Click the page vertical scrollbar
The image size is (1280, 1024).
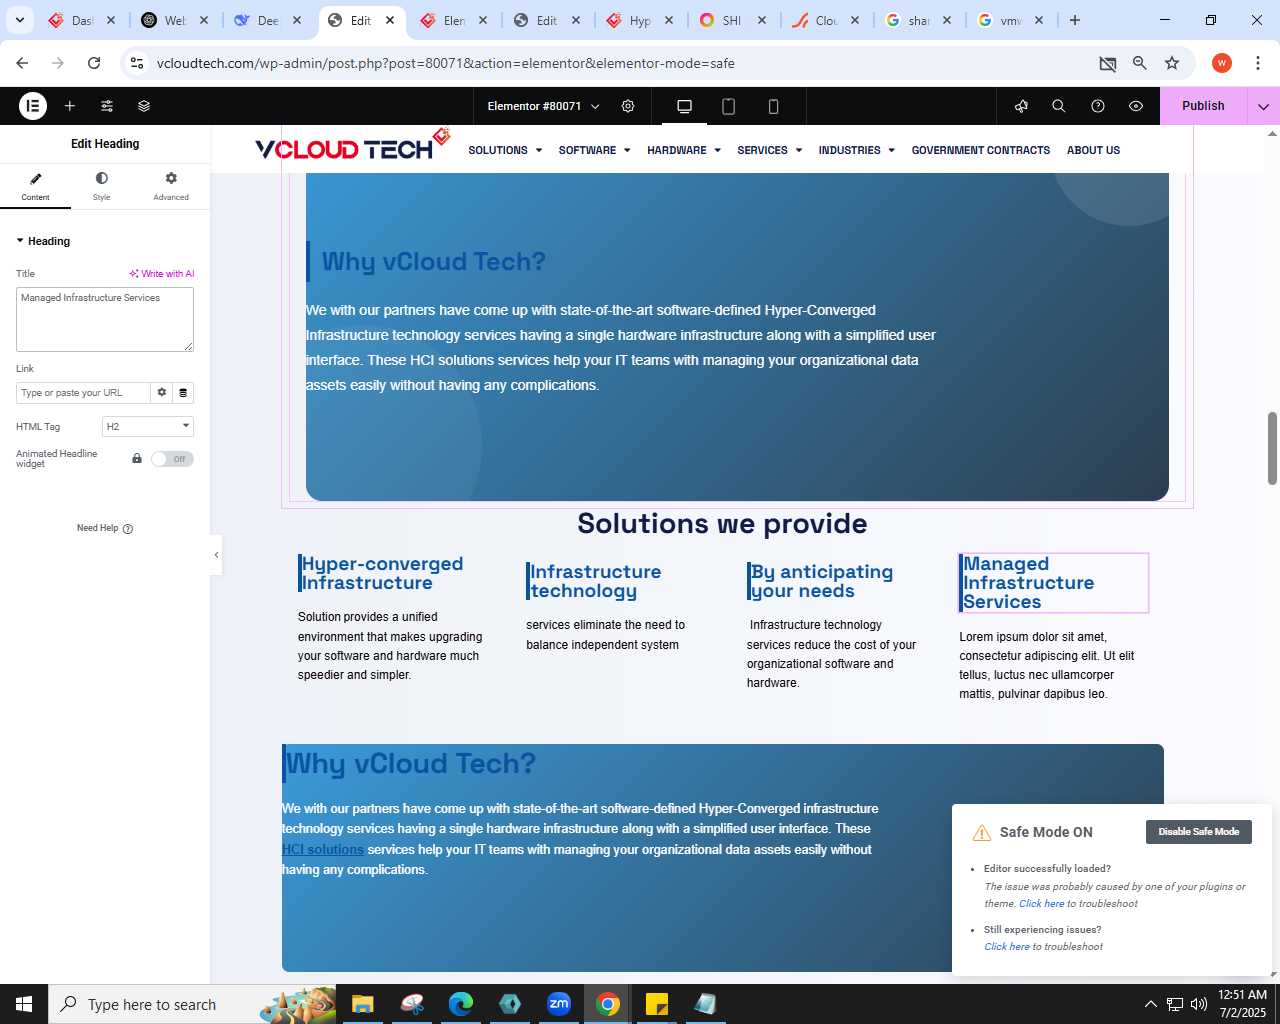pos(1273,448)
